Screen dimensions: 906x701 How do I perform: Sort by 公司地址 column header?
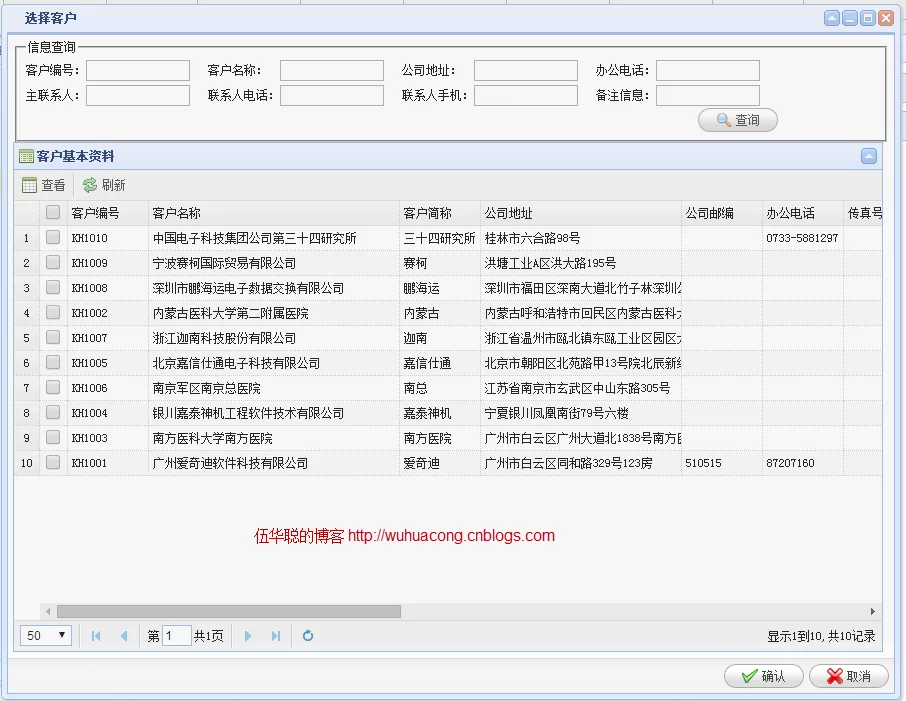(x=581, y=213)
